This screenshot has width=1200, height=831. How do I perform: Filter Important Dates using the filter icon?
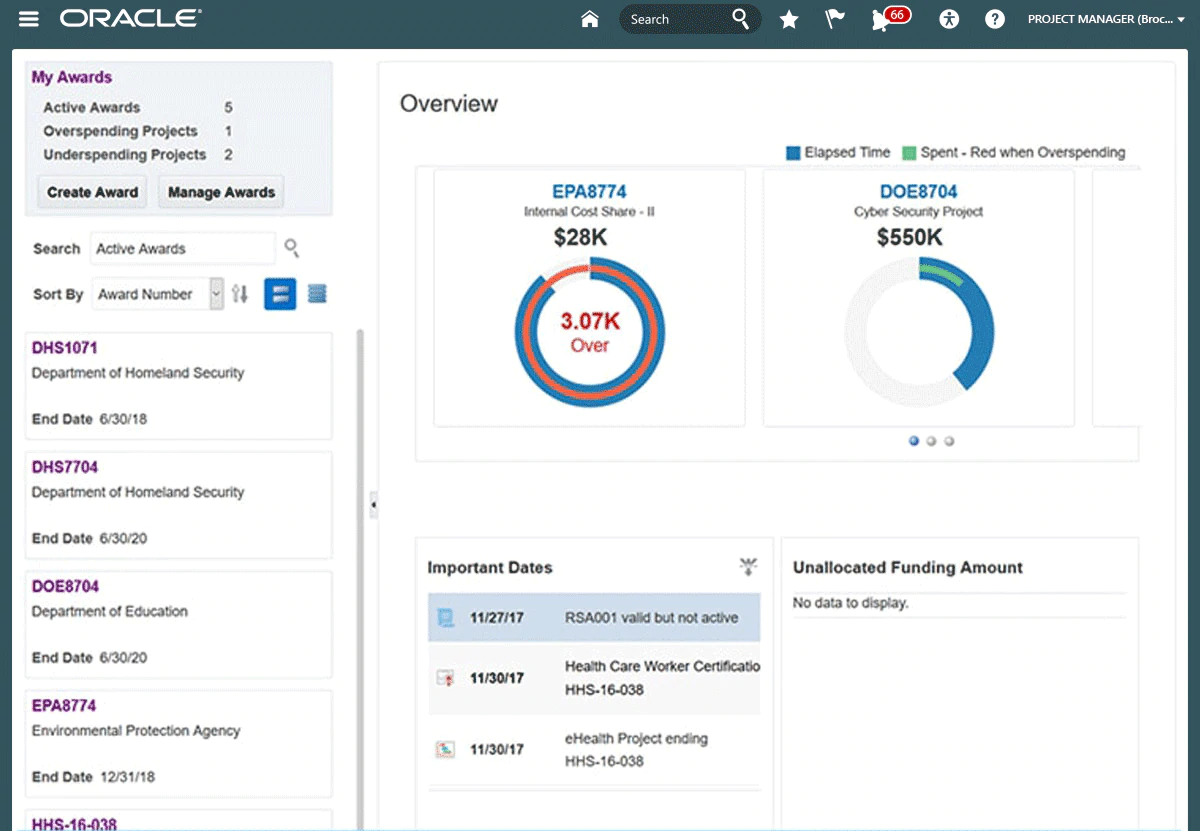[x=748, y=567]
